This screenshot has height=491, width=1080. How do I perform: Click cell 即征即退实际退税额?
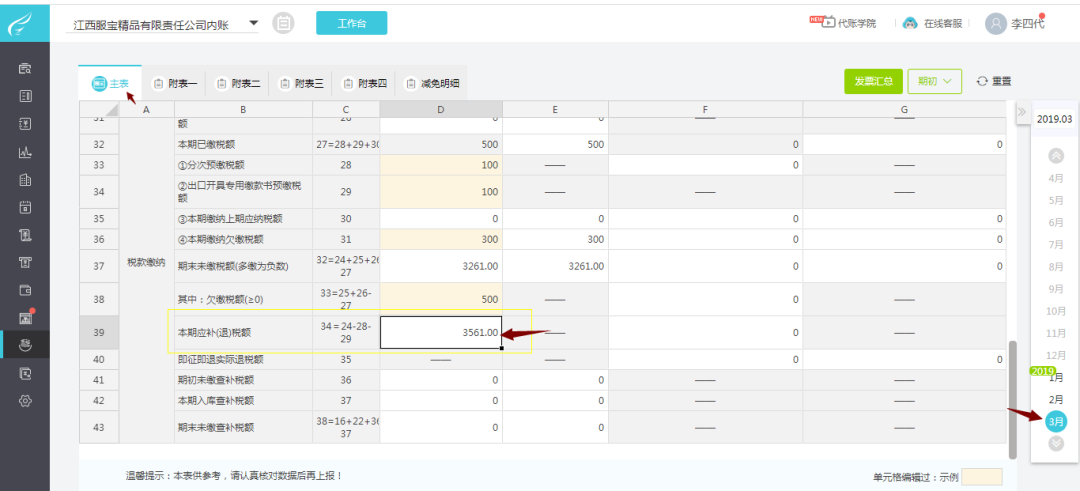tap(243, 359)
